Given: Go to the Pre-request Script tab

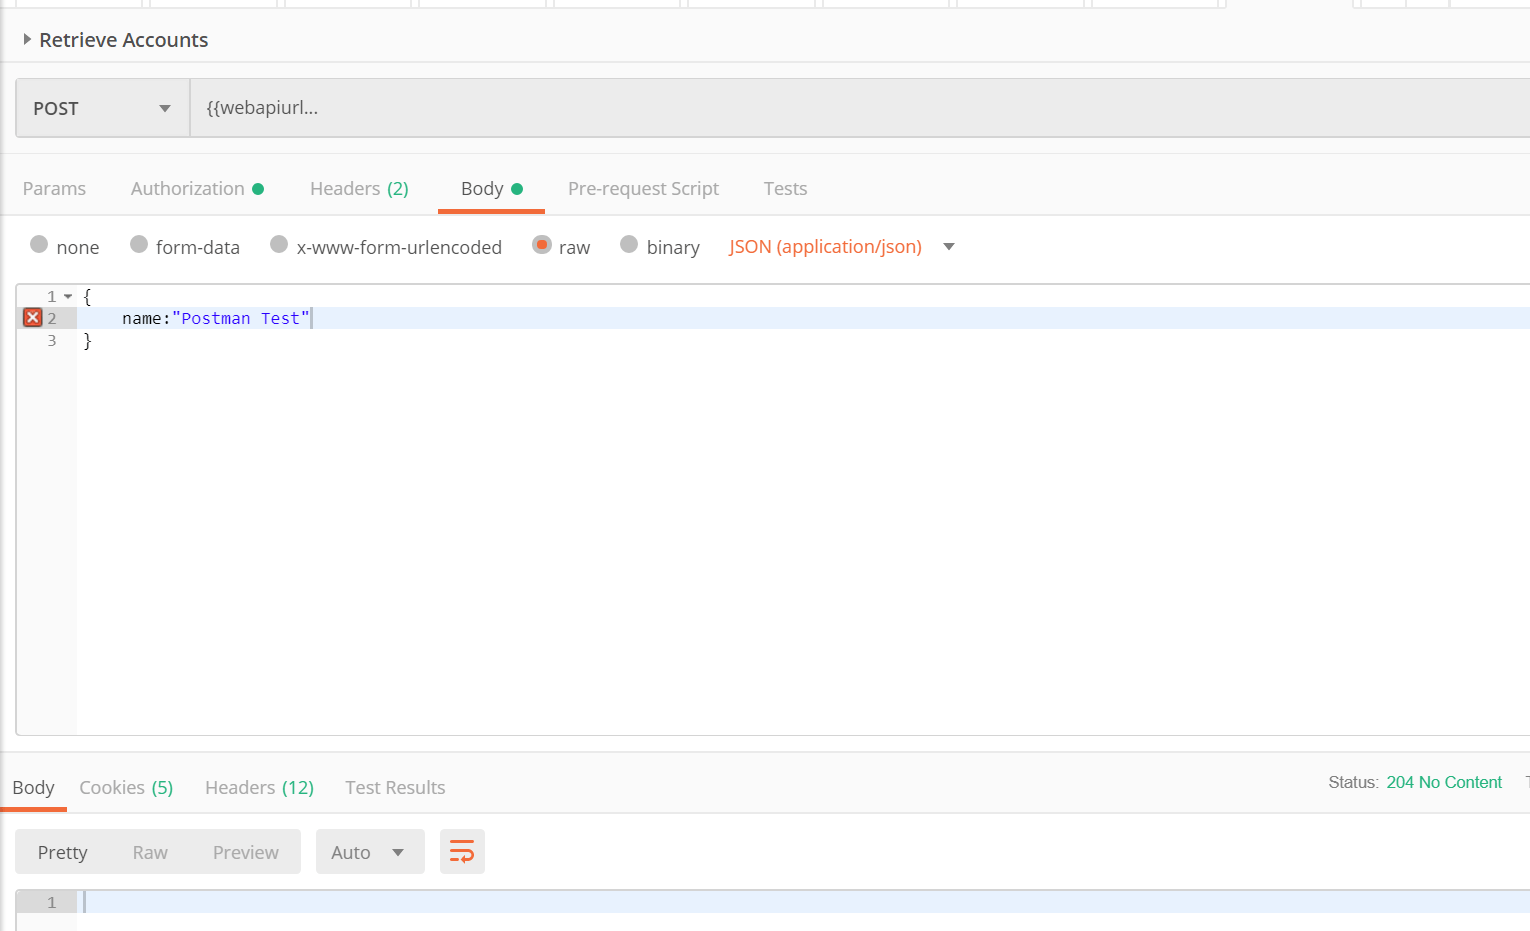Looking at the screenshot, I should click(x=643, y=189).
